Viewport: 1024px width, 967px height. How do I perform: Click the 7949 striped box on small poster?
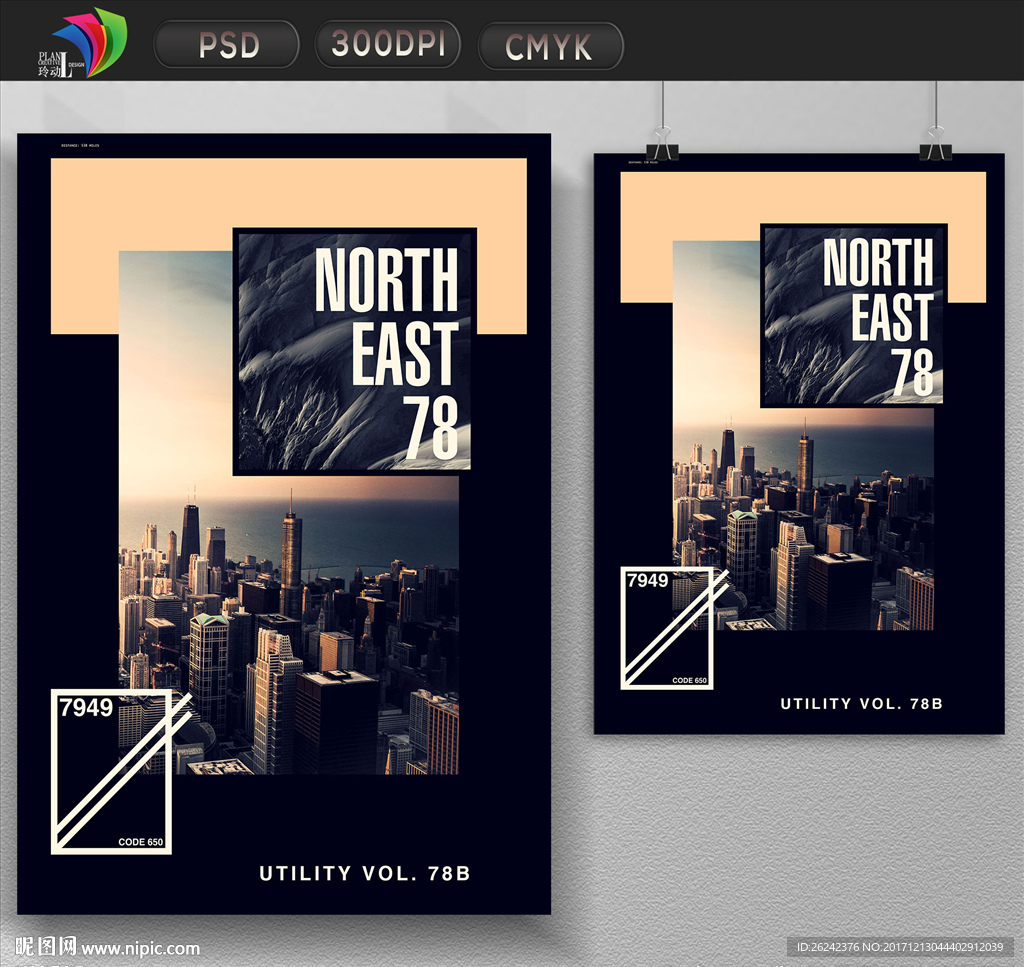(x=667, y=628)
